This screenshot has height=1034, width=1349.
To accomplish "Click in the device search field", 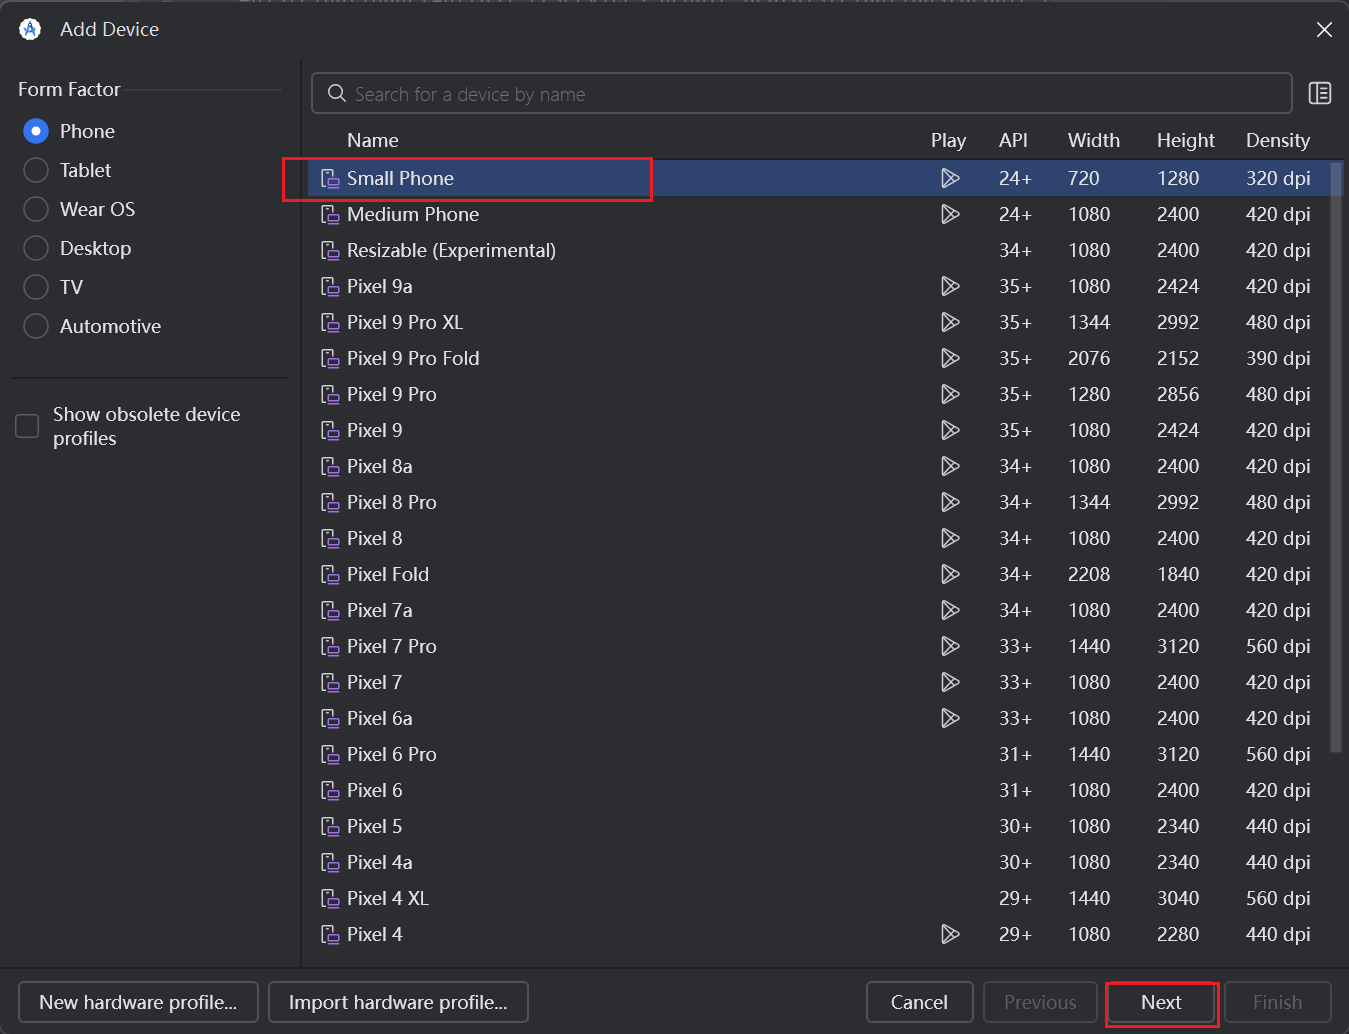I will (801, 93).
